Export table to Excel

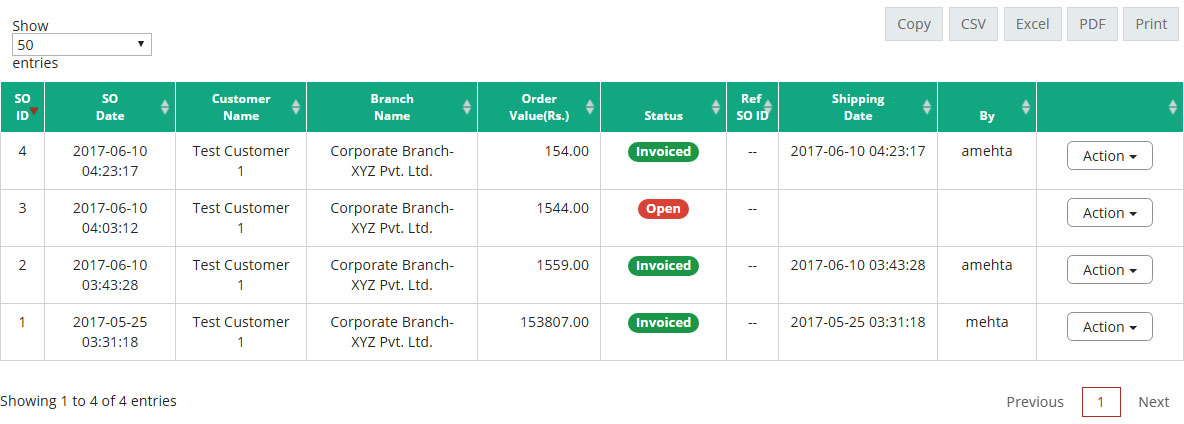(x=1032, y=25)
